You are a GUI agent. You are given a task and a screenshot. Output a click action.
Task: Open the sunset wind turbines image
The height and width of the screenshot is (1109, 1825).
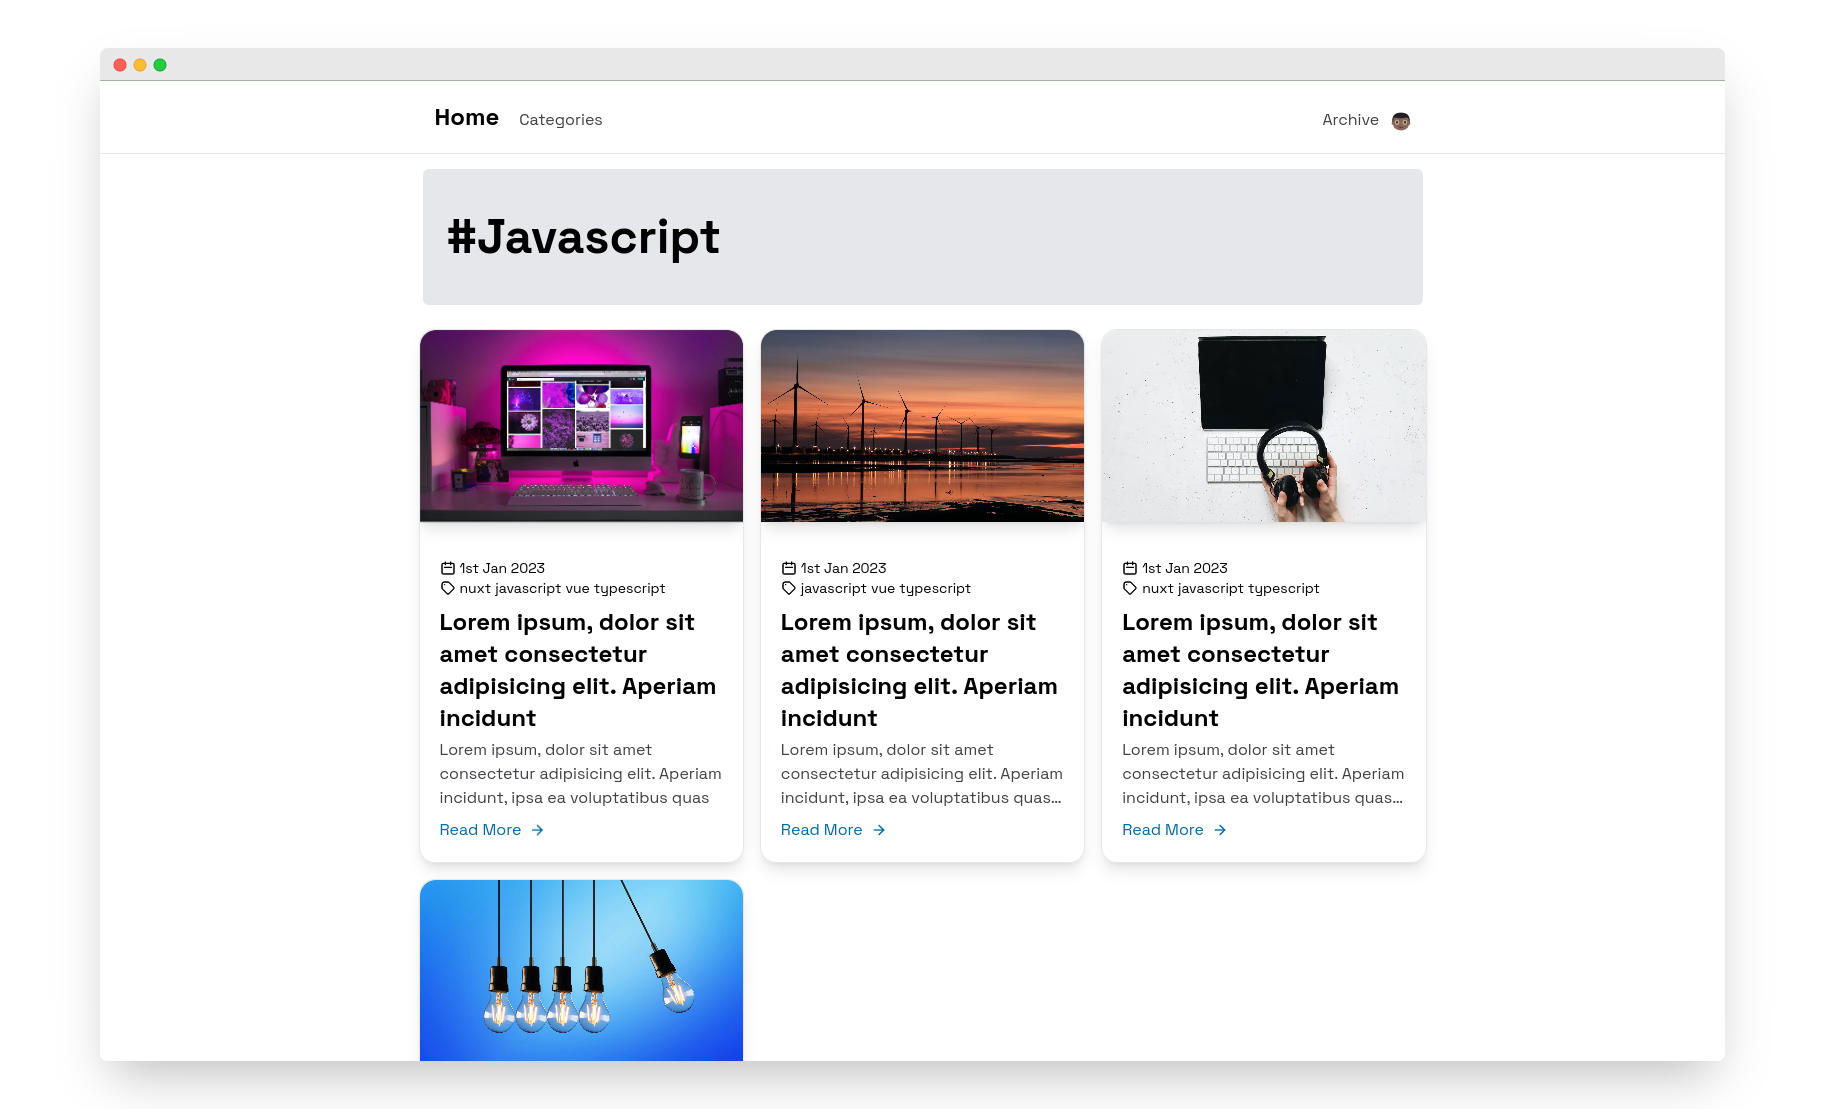(x=922, y=426)
